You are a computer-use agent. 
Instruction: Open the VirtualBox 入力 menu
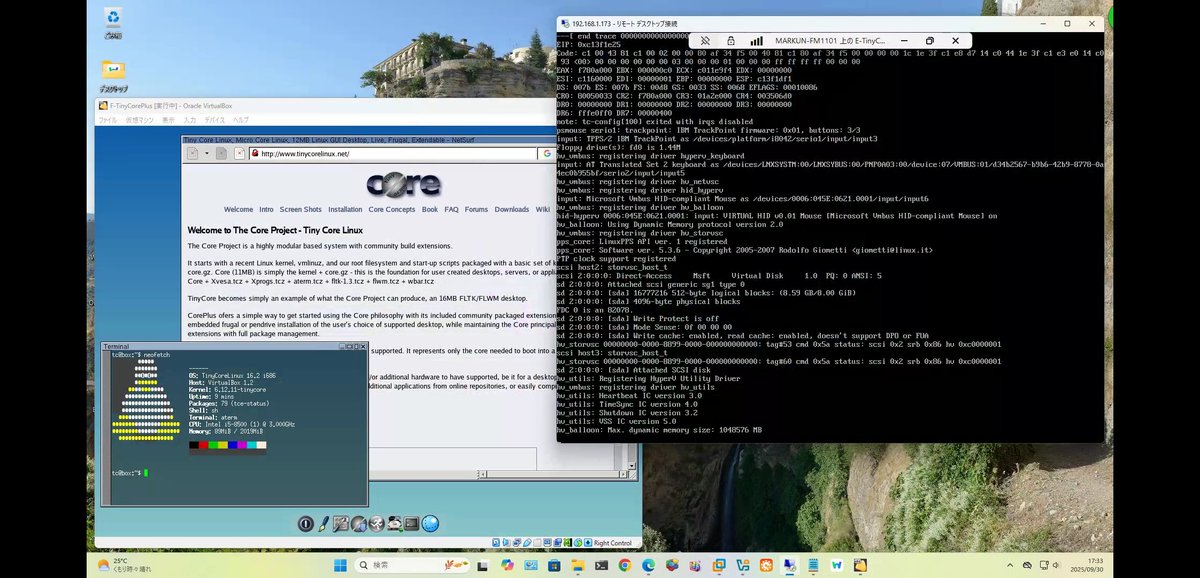point(190,119)
